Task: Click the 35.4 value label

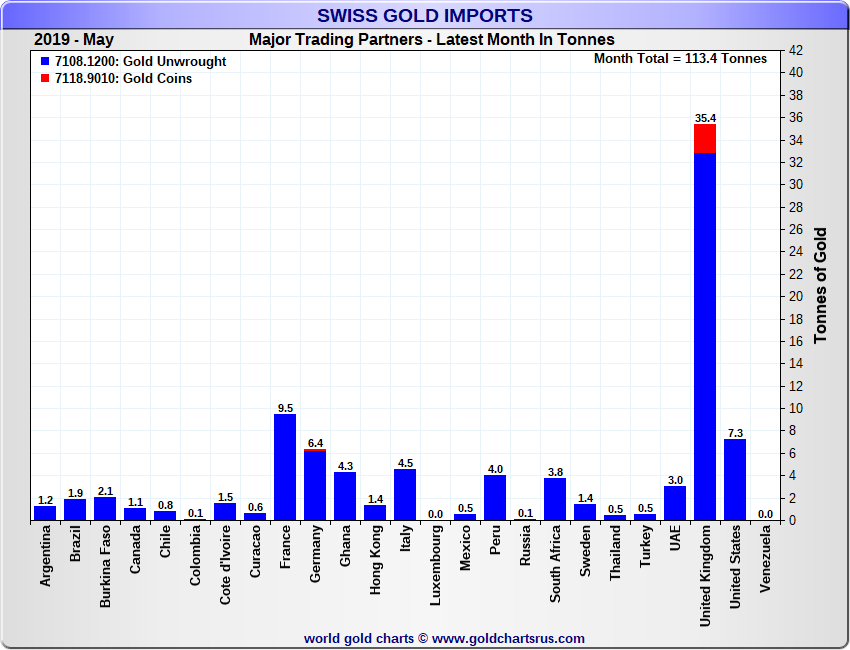Action: click(x=705, y=118)
